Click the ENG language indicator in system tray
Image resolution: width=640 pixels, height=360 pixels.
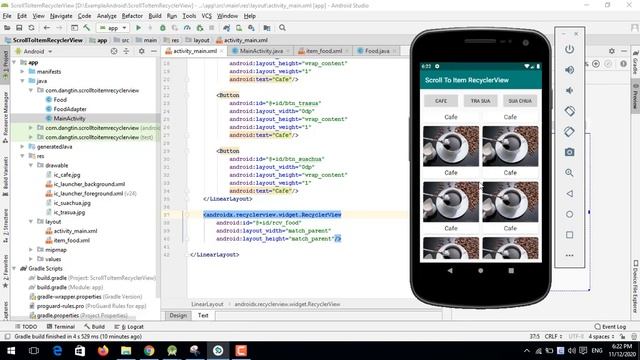(x=597, y=351)
